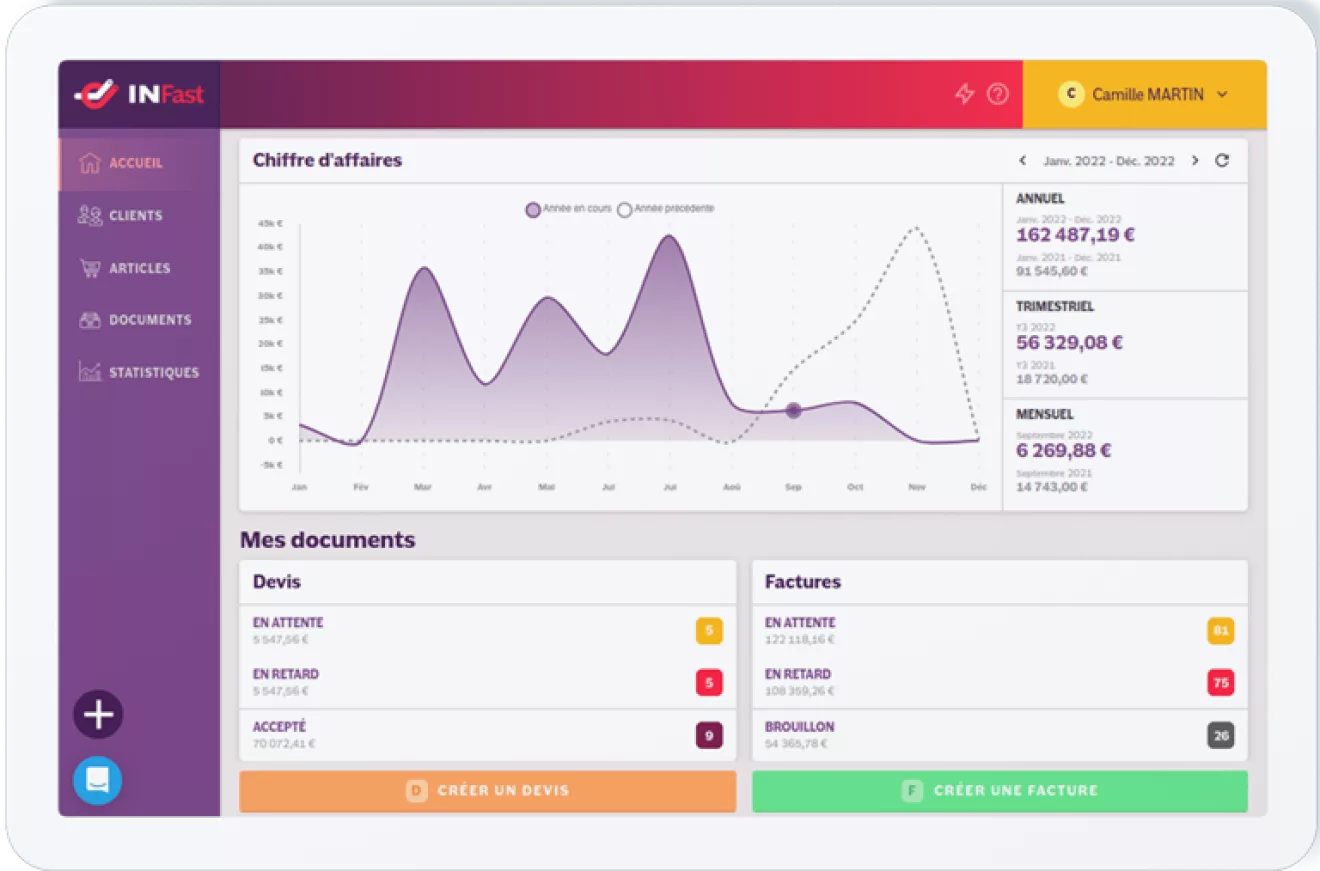Image resolution: width=1320 pixels, height=871 pixels.
Task: Click the INFast logo
Action: pyautogui.click(x=139, y=94)
